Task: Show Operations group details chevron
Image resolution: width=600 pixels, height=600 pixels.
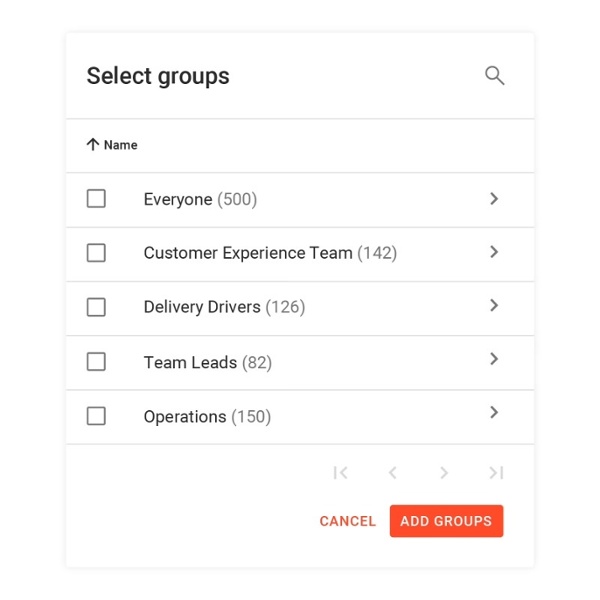Action: coord(494,412)
